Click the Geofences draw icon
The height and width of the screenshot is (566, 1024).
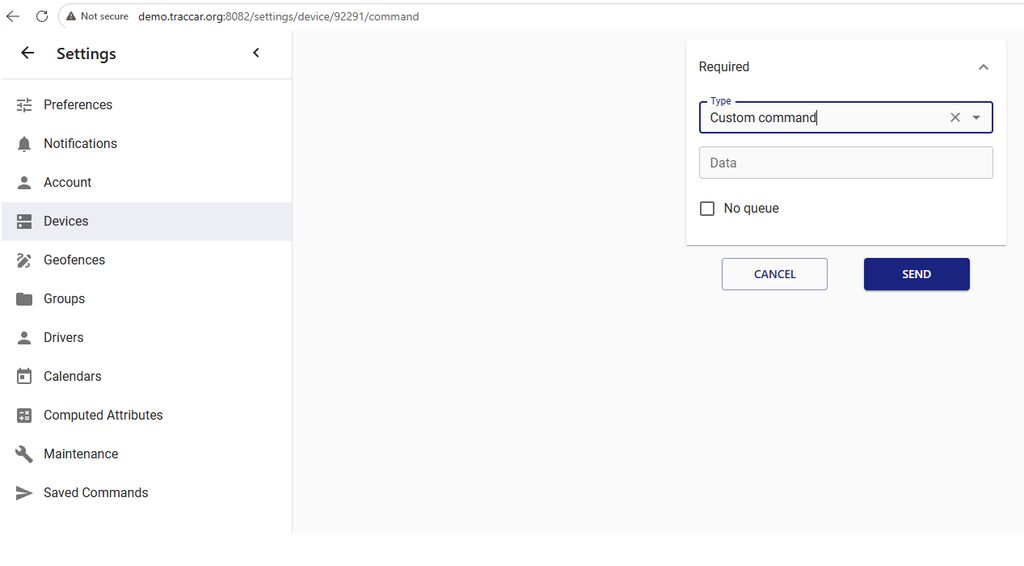[24, 260]
